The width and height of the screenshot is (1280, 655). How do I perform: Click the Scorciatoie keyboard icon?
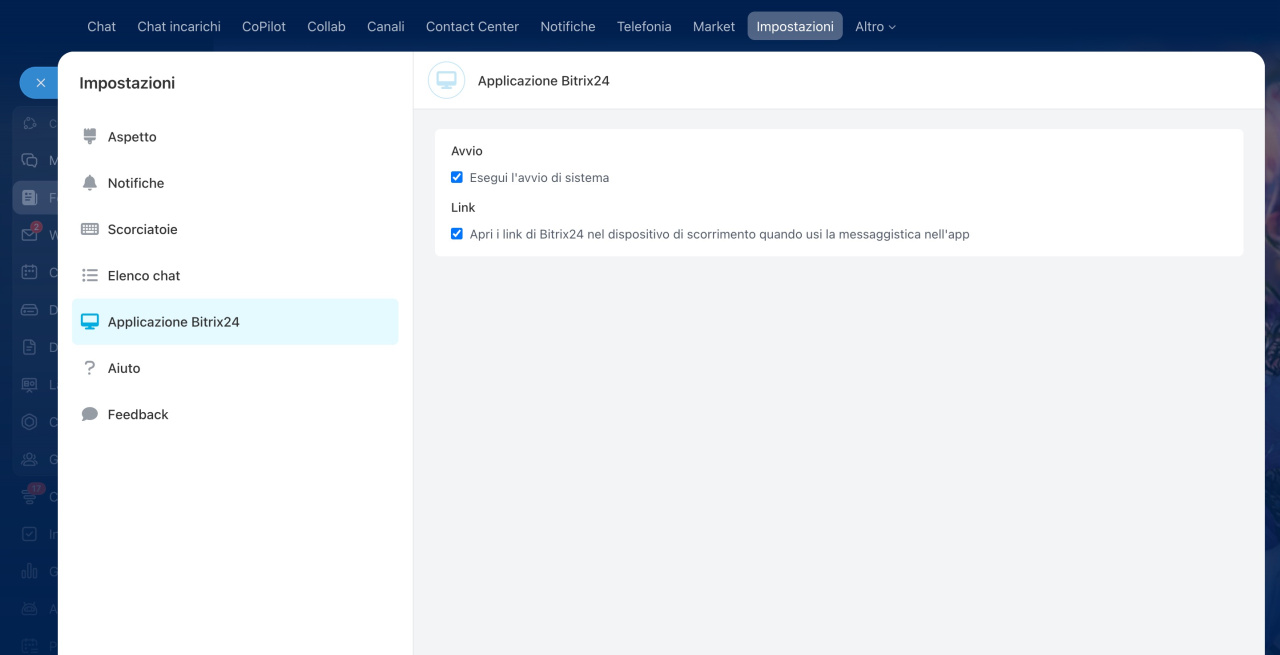click(90, 229)
